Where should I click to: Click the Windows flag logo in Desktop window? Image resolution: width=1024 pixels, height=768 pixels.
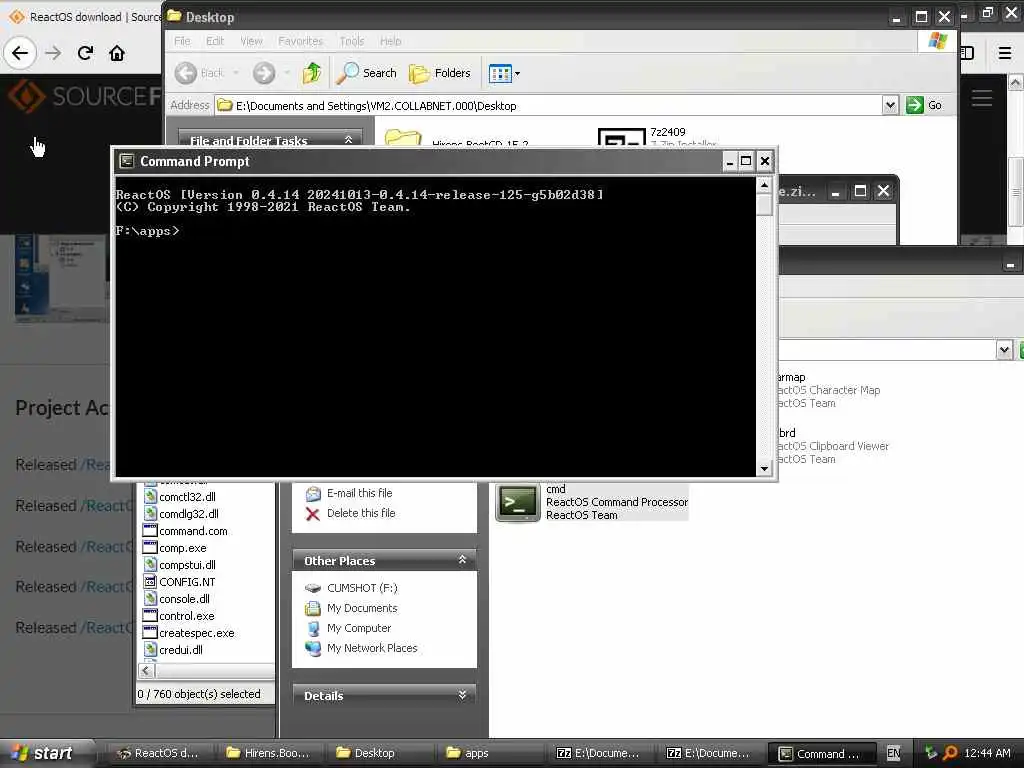(938, 41)
